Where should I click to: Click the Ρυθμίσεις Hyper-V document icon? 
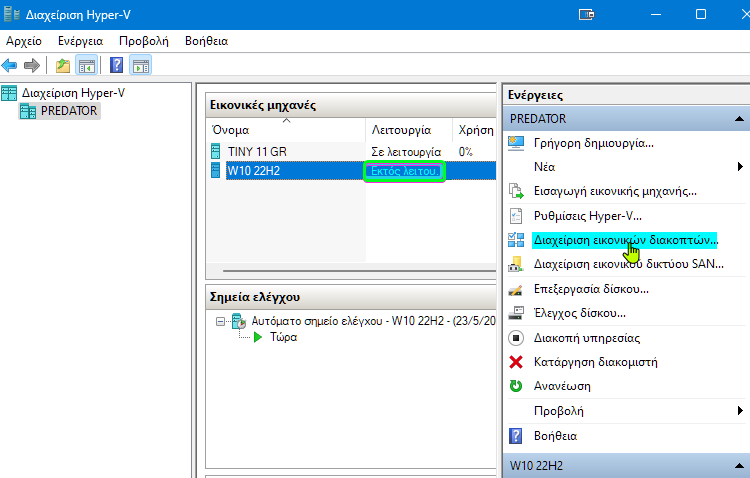point(516,216)
